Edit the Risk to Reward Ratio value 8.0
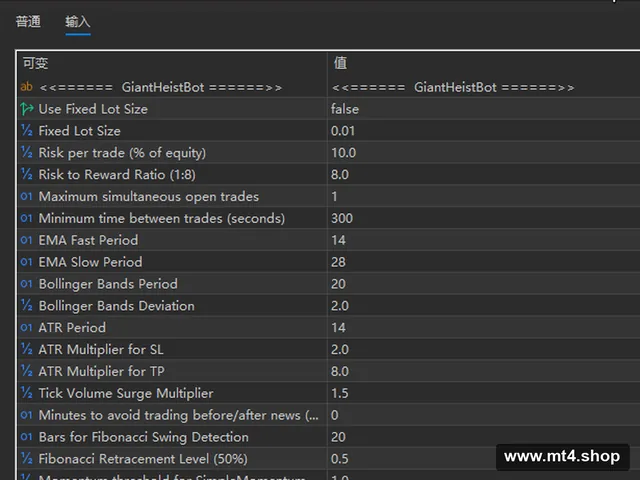Image resolution: width=640 pixels, height=480 pixels. coord(340,174)
